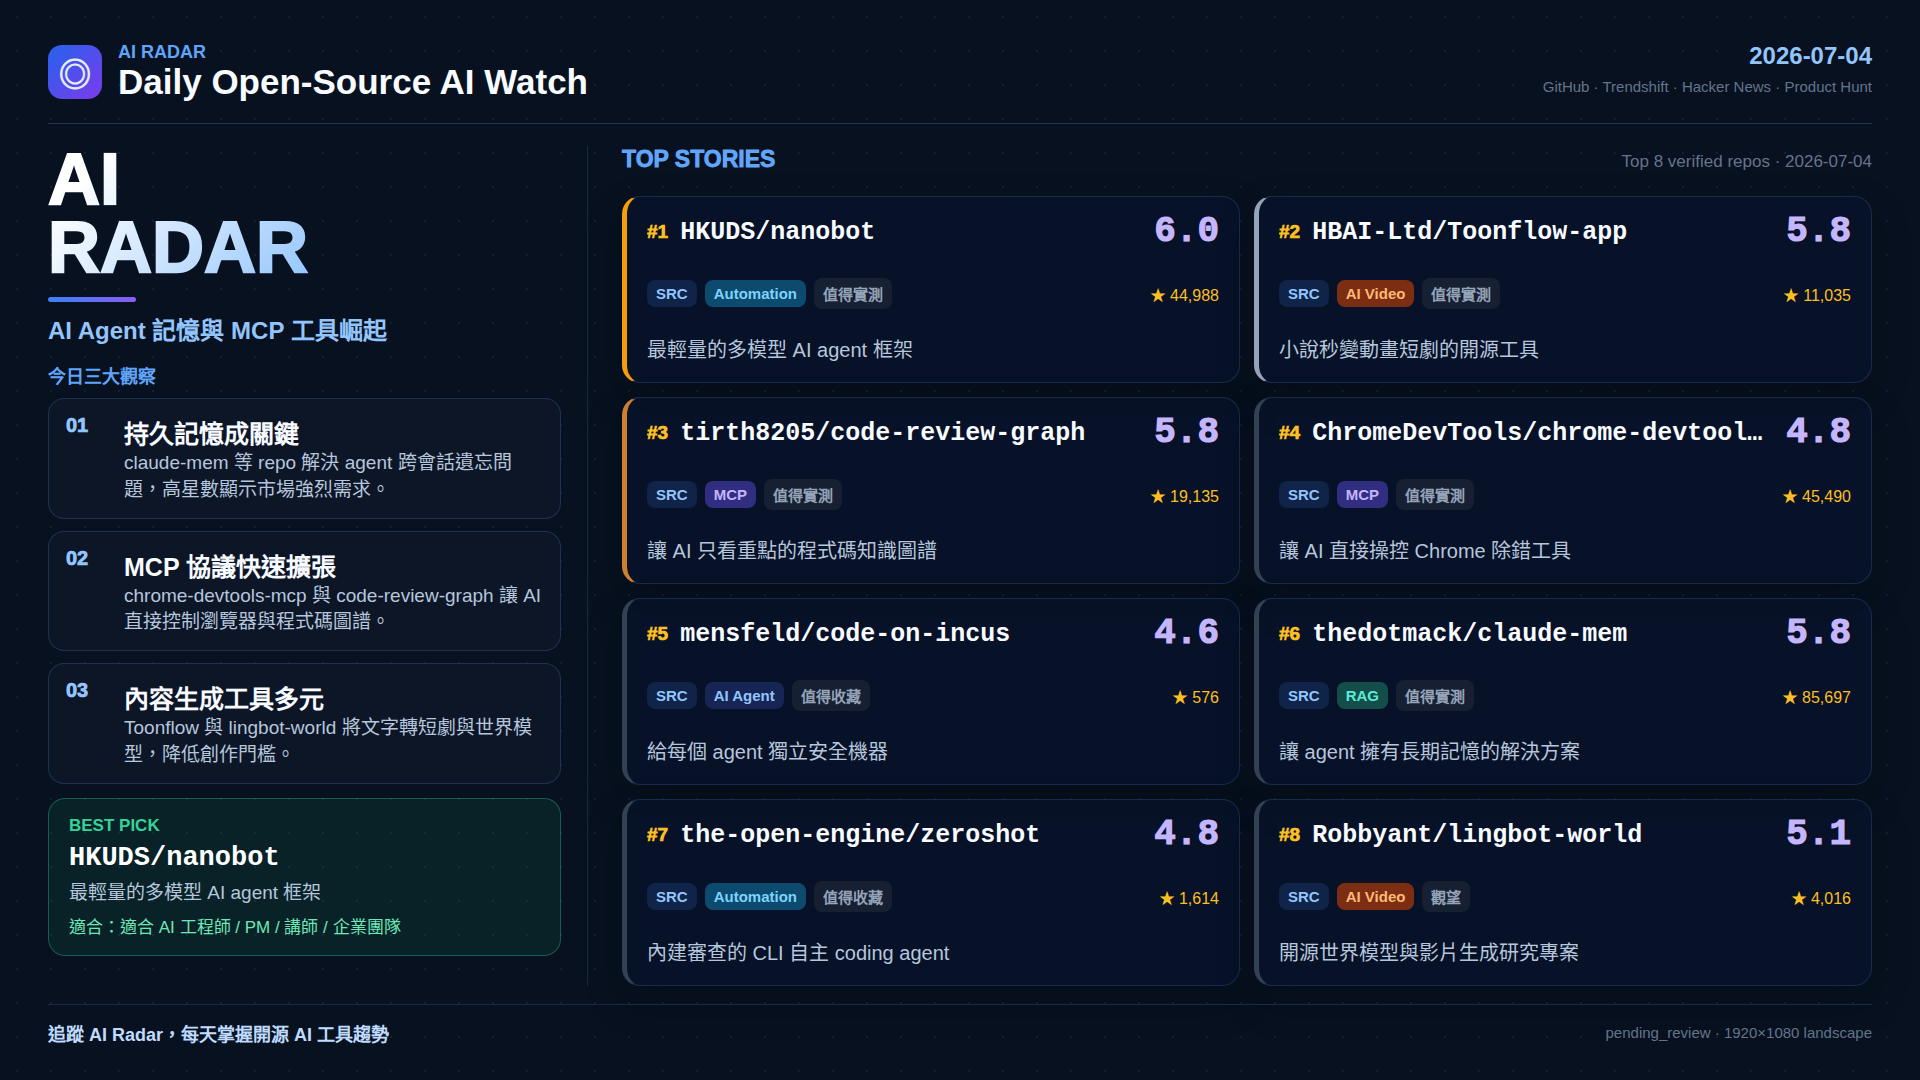1920x1080 pixels.
Task: Click the SRC badge on Toonflow-app card
Action: point(1303,294)
